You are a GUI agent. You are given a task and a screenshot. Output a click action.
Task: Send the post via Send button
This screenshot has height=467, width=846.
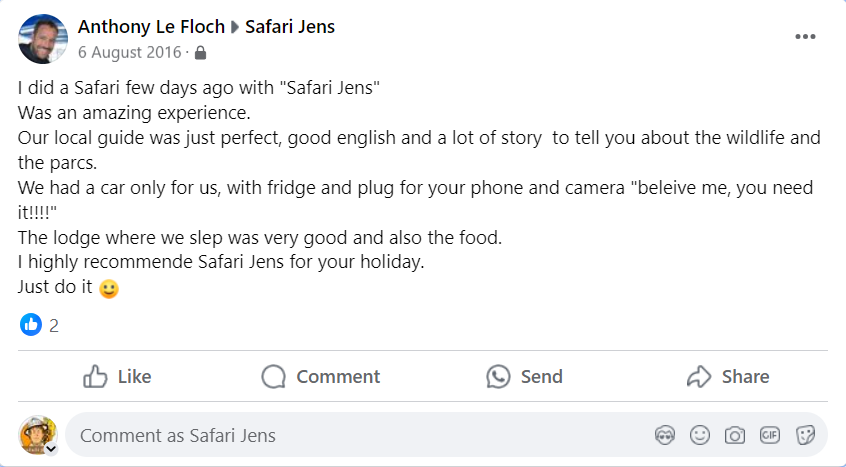[524, 376]
